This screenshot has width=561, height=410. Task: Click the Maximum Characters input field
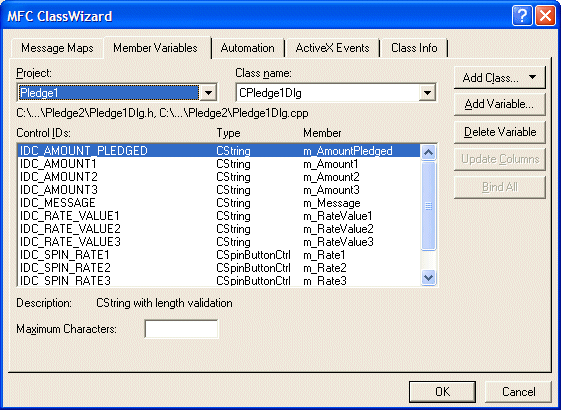181,329
